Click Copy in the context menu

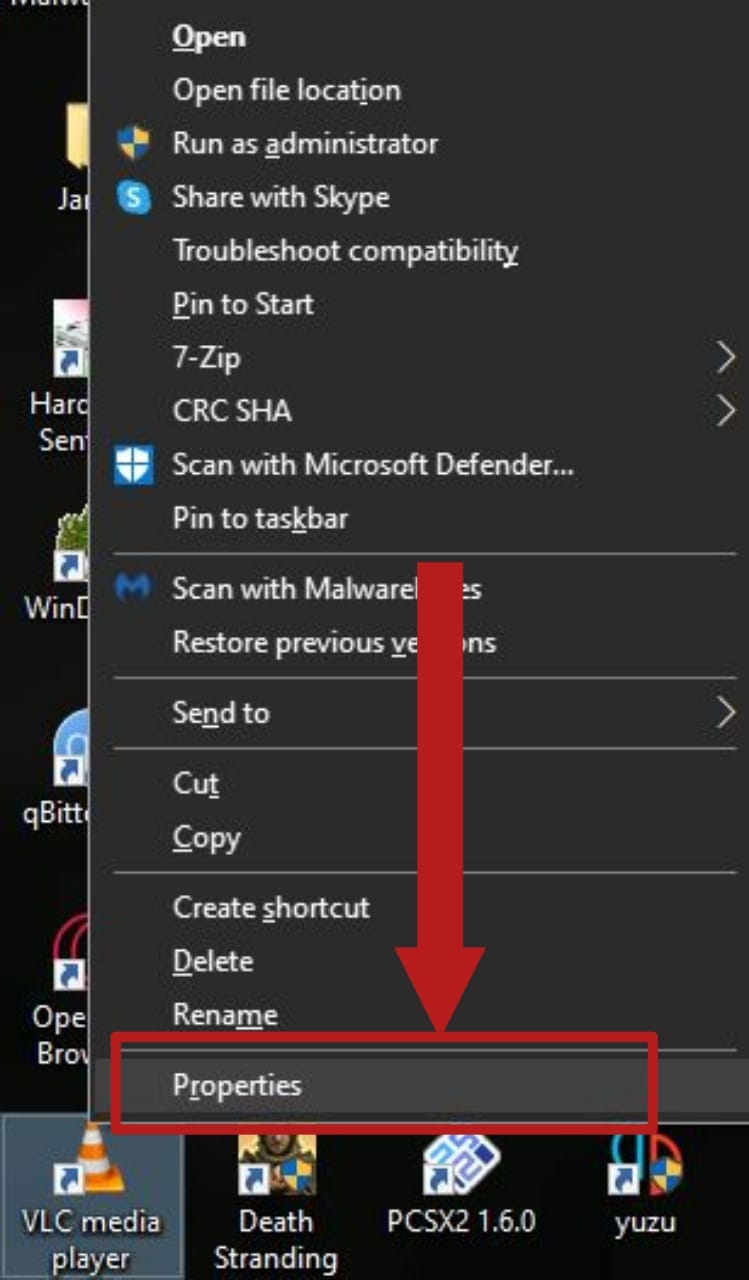[x=206, y=837]
